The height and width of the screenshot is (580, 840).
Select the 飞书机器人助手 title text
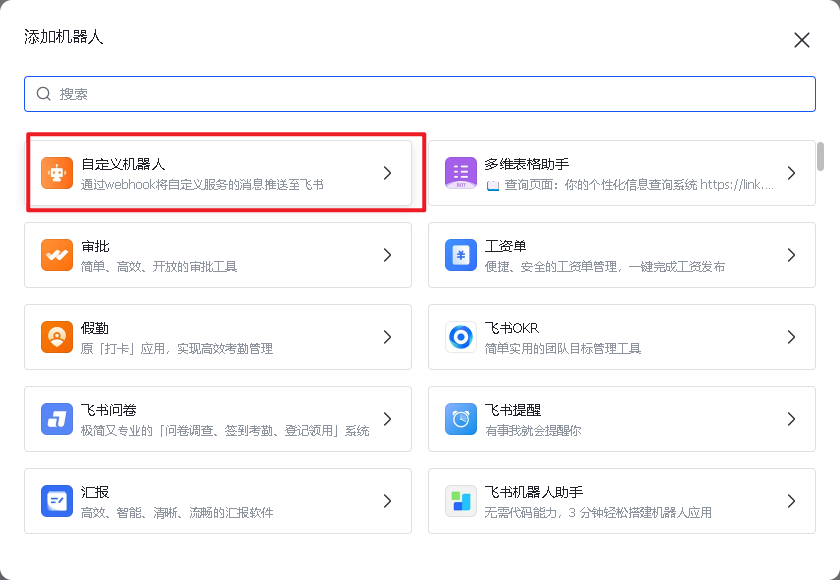[x=534, y=492]
